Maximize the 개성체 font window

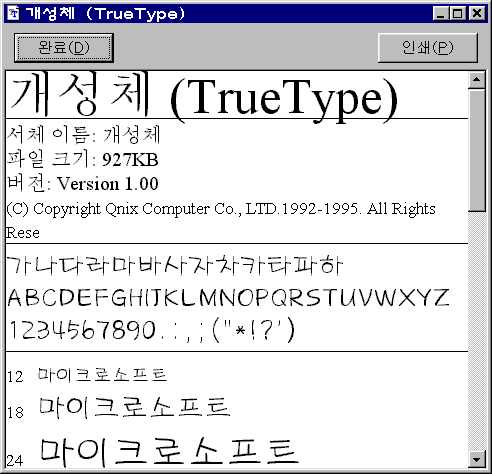(458, 14)
